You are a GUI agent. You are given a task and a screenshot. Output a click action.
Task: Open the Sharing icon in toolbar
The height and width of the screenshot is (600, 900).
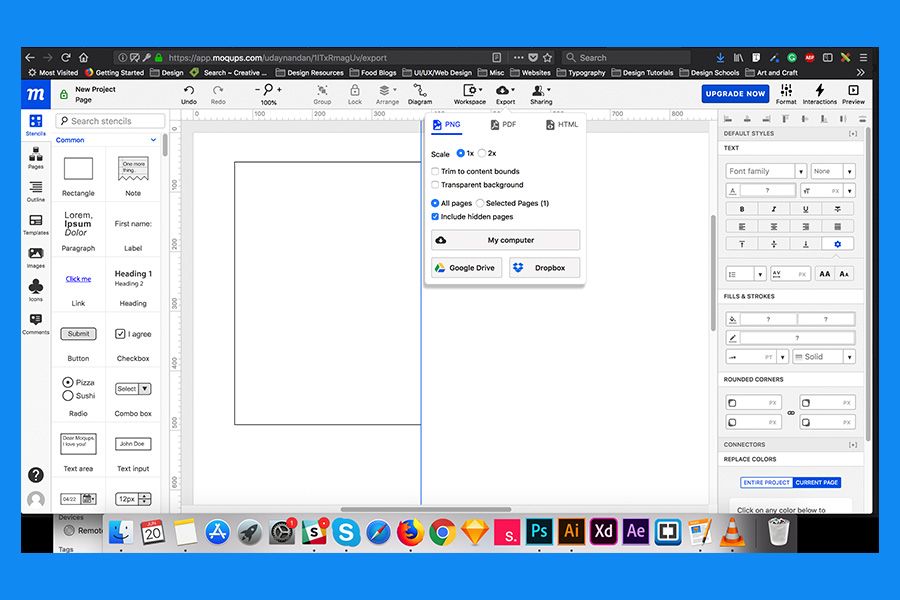coord(541,90)
